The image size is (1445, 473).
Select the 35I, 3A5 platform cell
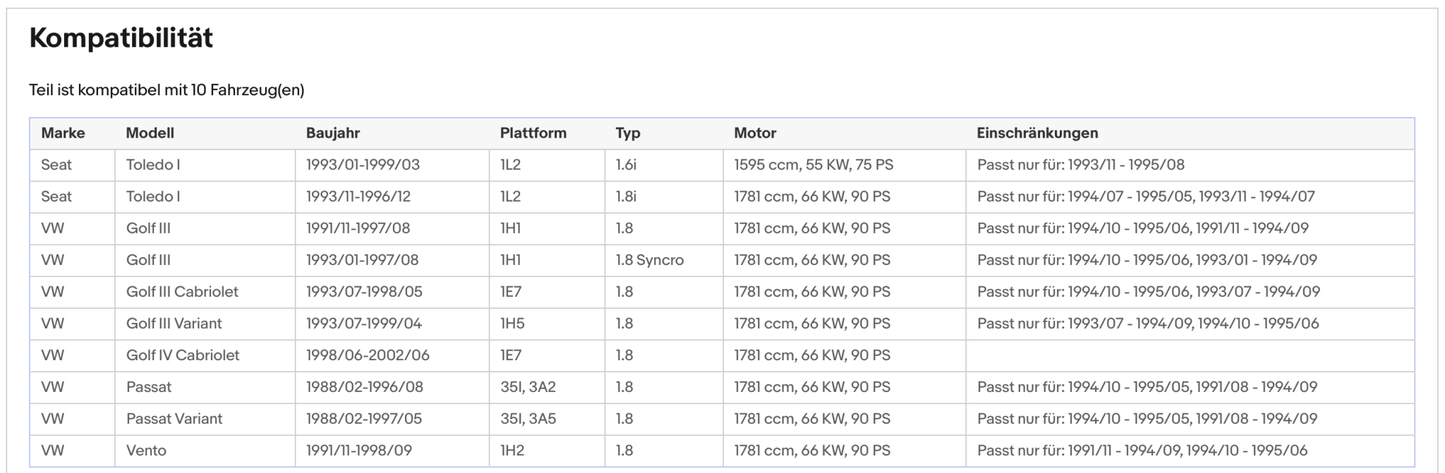tap(528, 418)
